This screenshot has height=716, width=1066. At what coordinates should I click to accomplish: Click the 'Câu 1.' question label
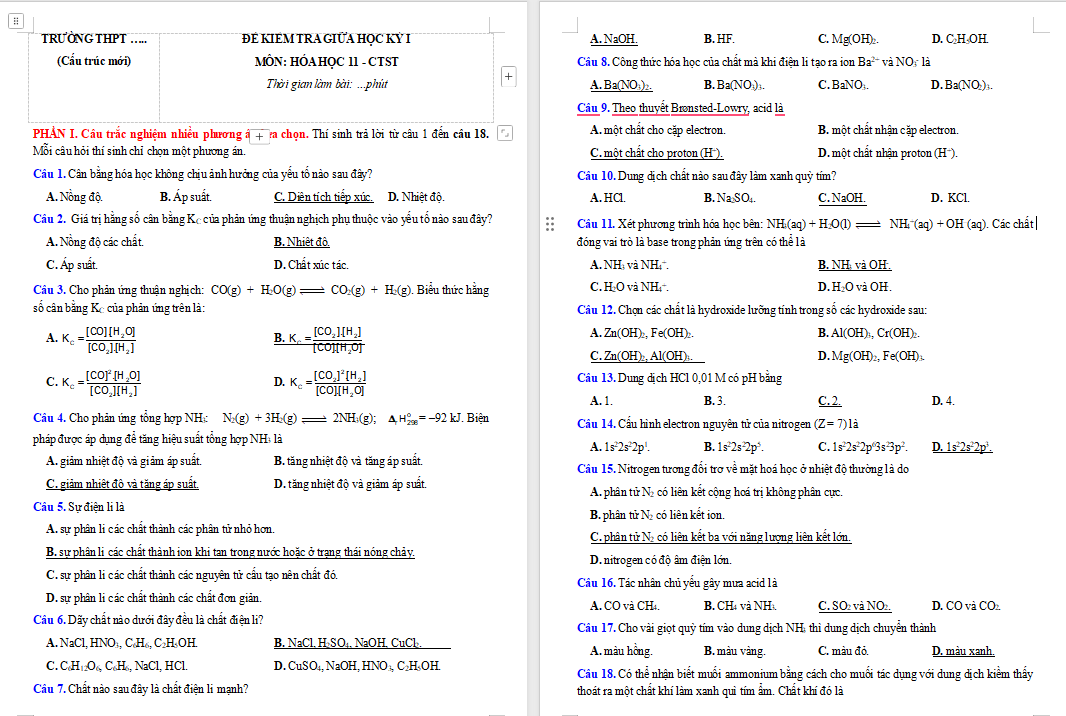pyautogui.click(x=49, y=174)
